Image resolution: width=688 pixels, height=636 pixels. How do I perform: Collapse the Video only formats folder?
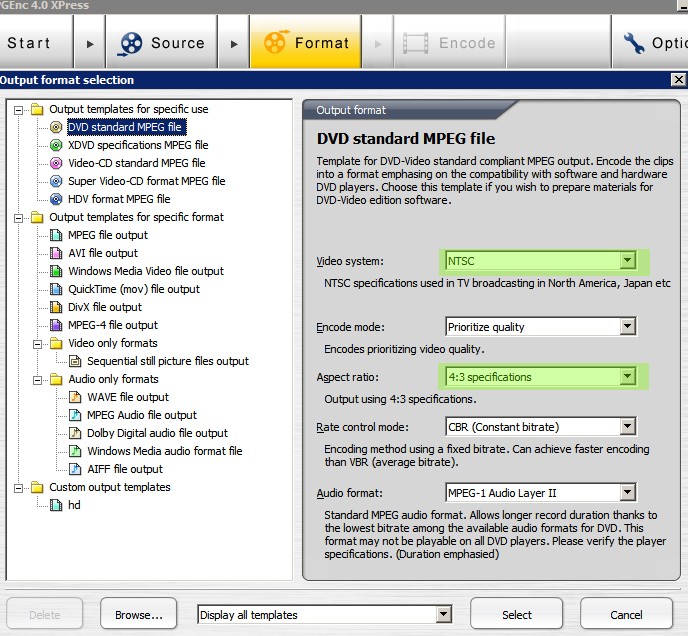(37, 344)
